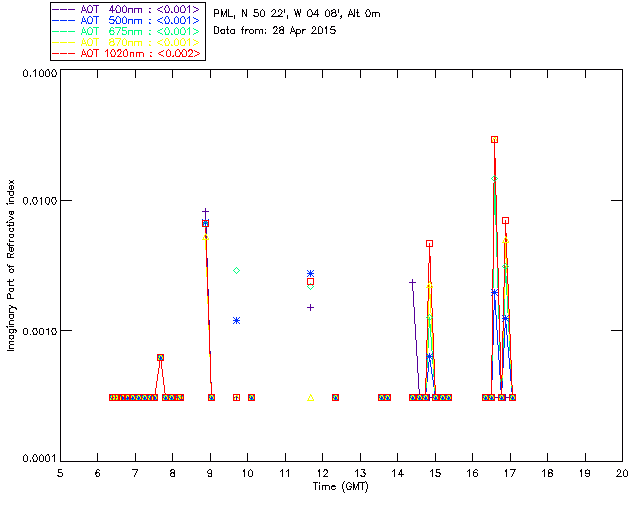Select the 'Data from: 28 Apr 2015' text
Image resolution: width=640 pixels, height=512 pixels.
tap(275, 31)
